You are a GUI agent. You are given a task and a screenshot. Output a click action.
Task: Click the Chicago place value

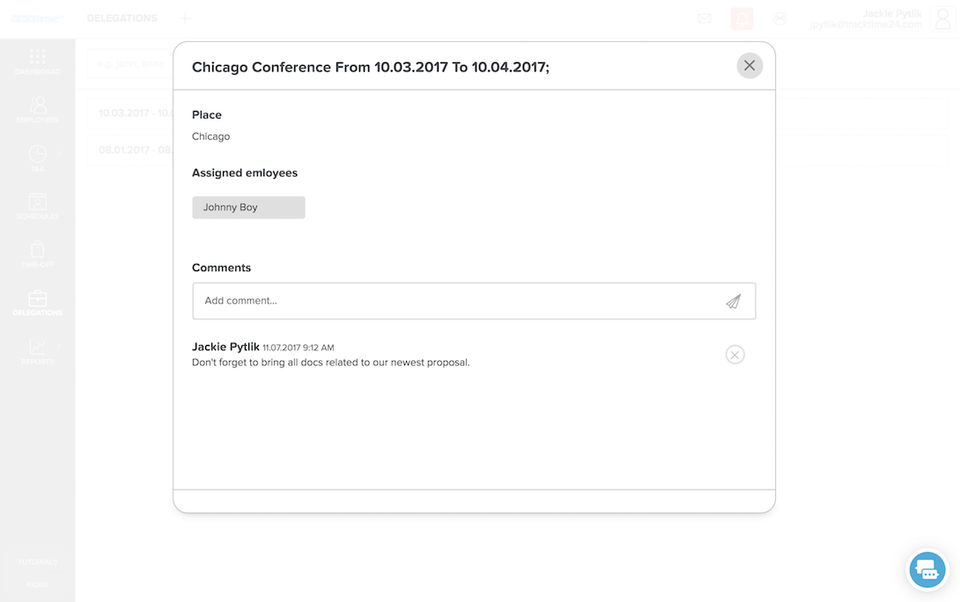[211, 137]
